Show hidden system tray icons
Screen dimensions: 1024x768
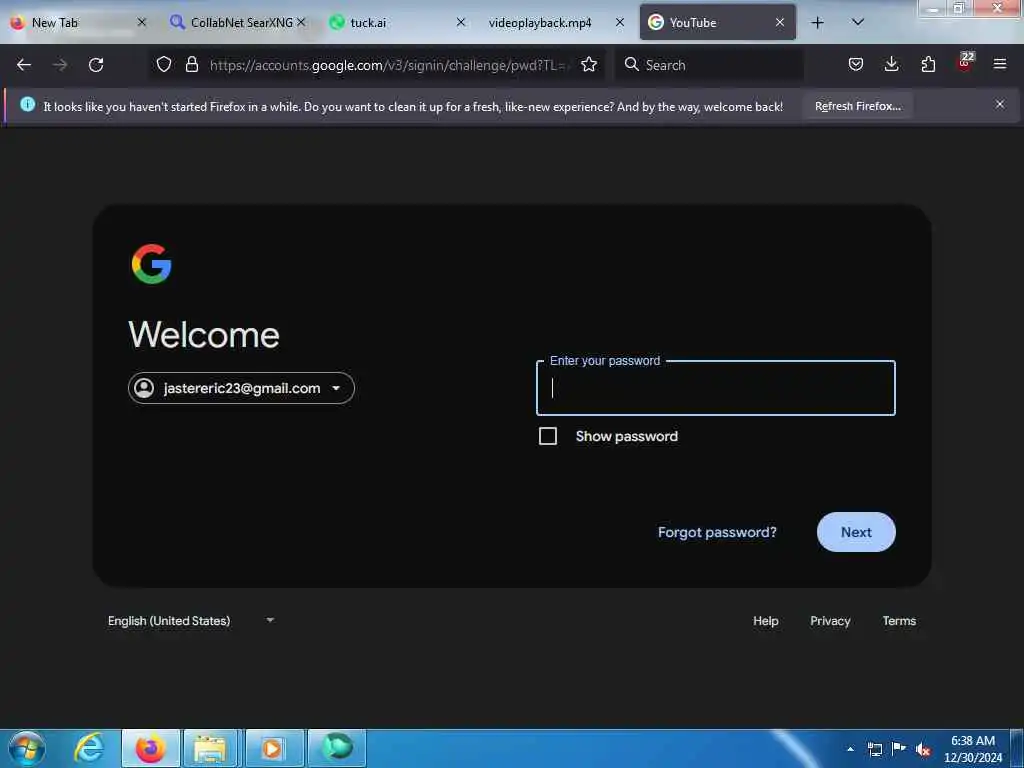pos(850,749)
